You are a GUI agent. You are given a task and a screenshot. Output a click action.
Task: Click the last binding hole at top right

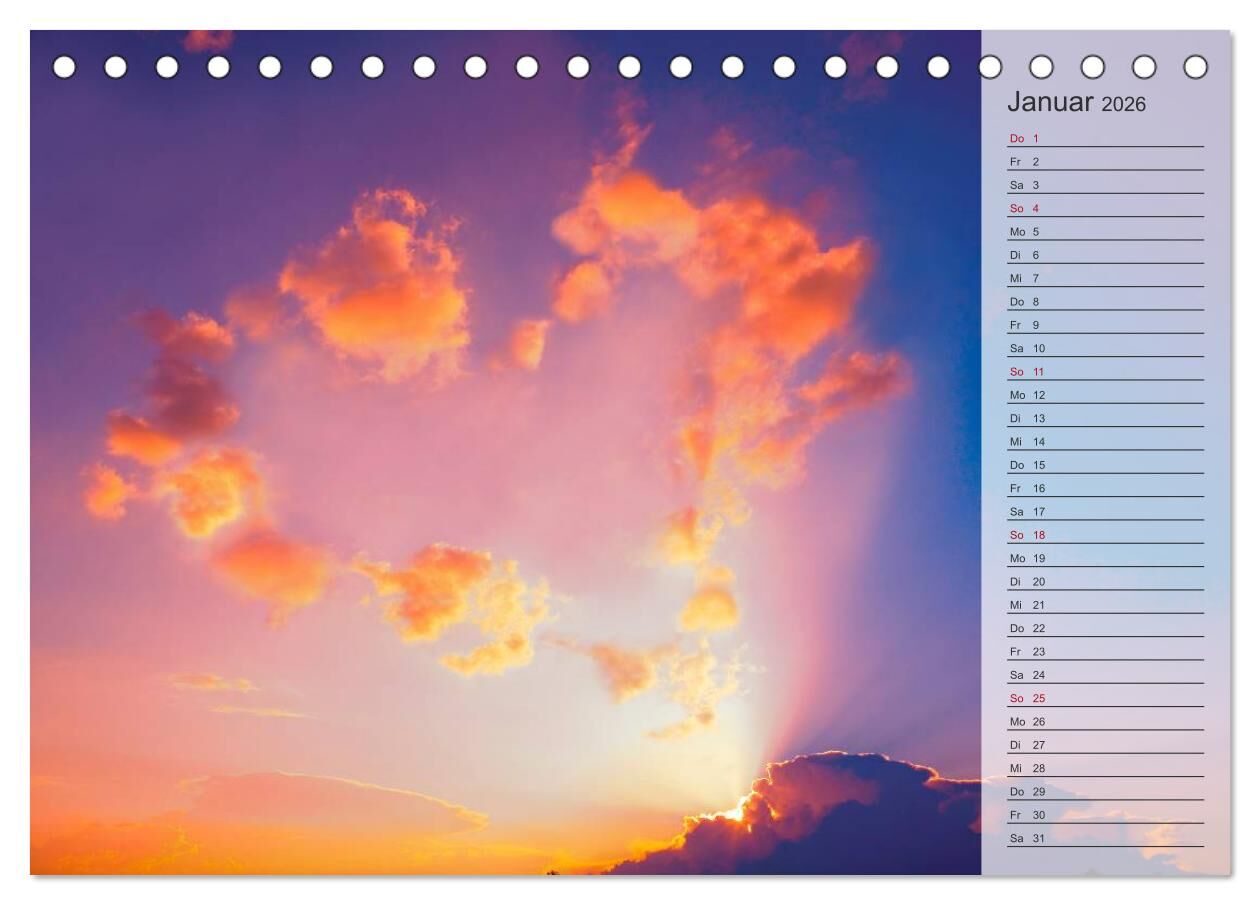pyautogui.click(x=1195, y=67)
